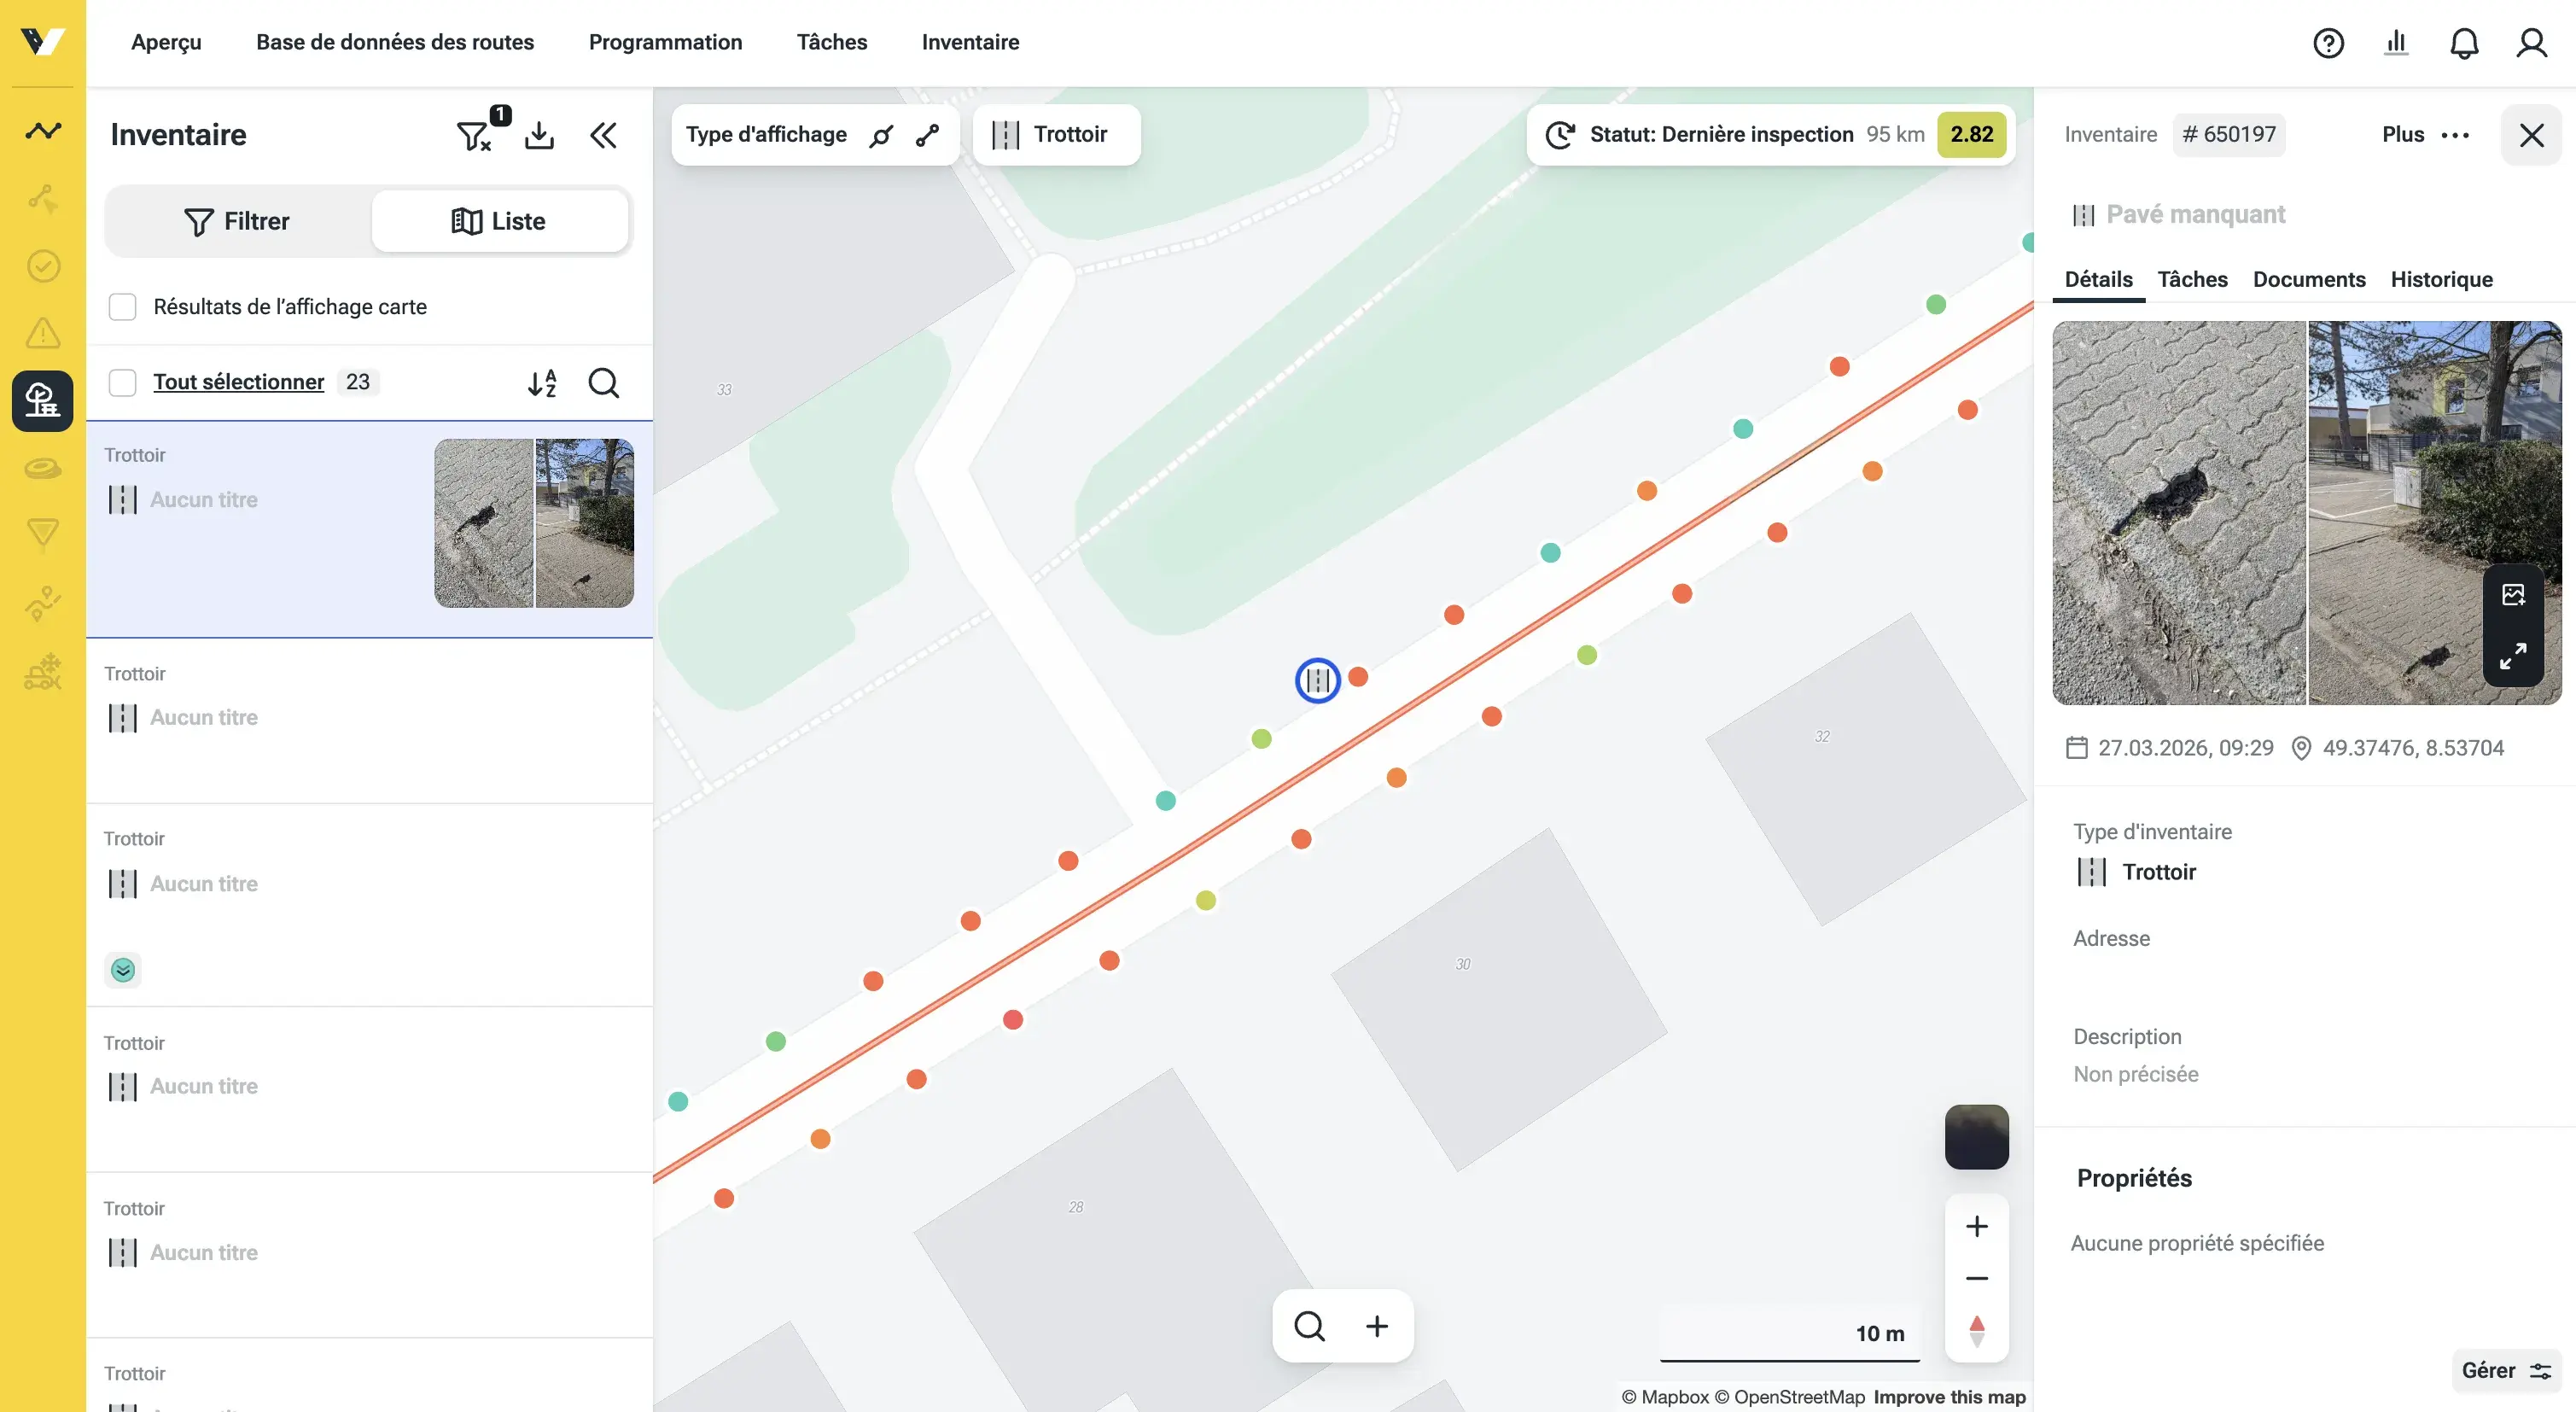Screen dimensions: 2576x1412
Task: Download the inventory list
Action: 539,135
